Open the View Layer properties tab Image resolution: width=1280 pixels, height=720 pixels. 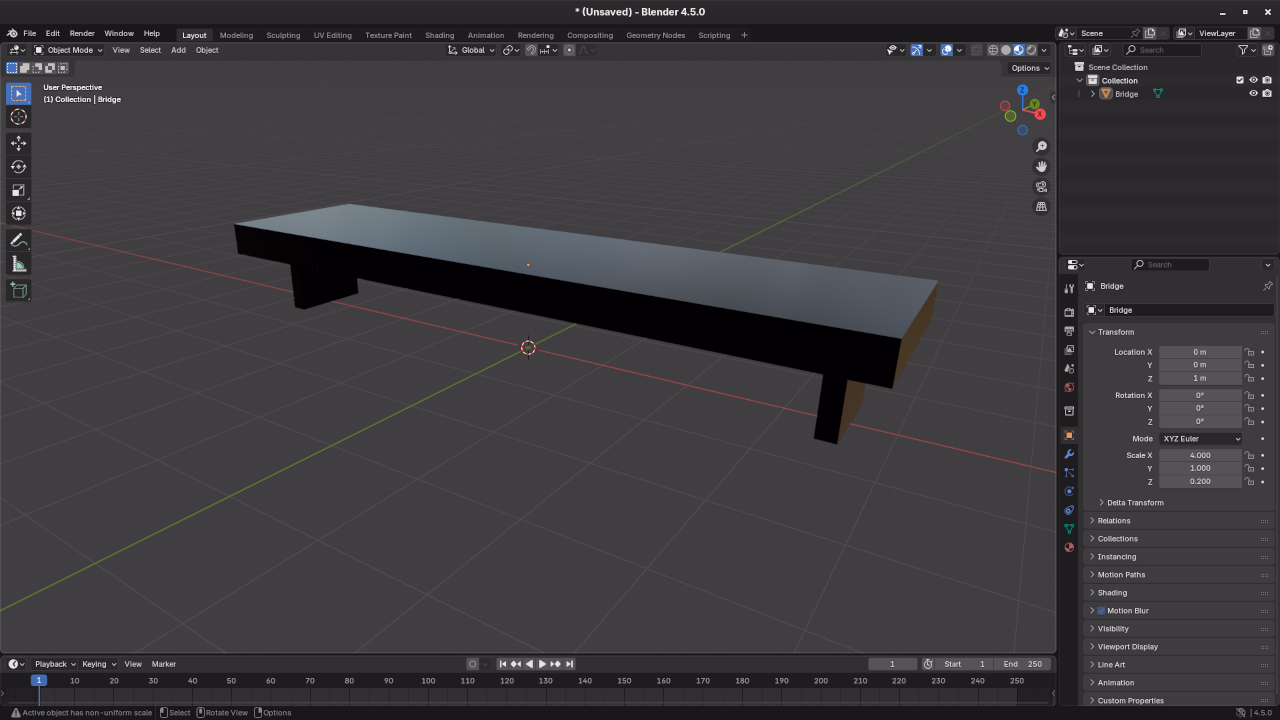pos(1069,350)
